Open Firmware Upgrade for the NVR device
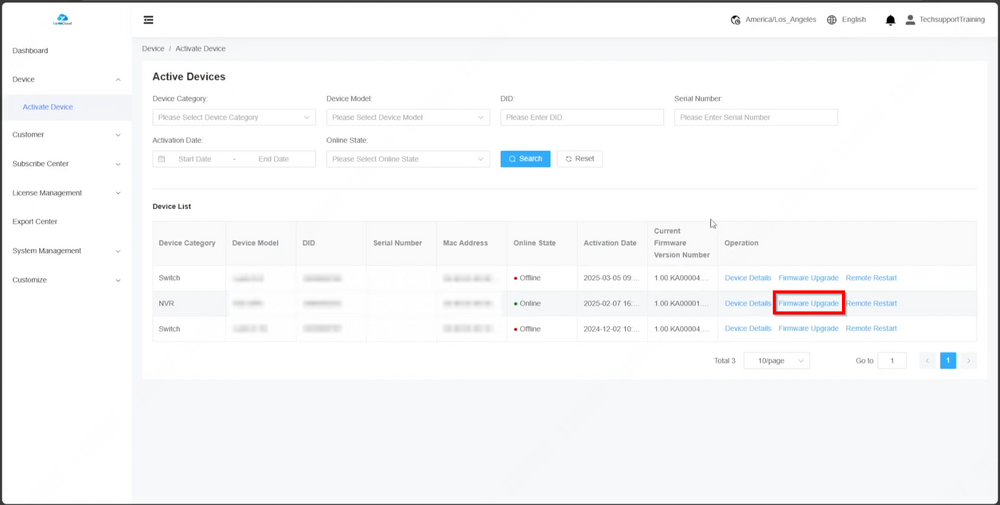 [808, 303]
